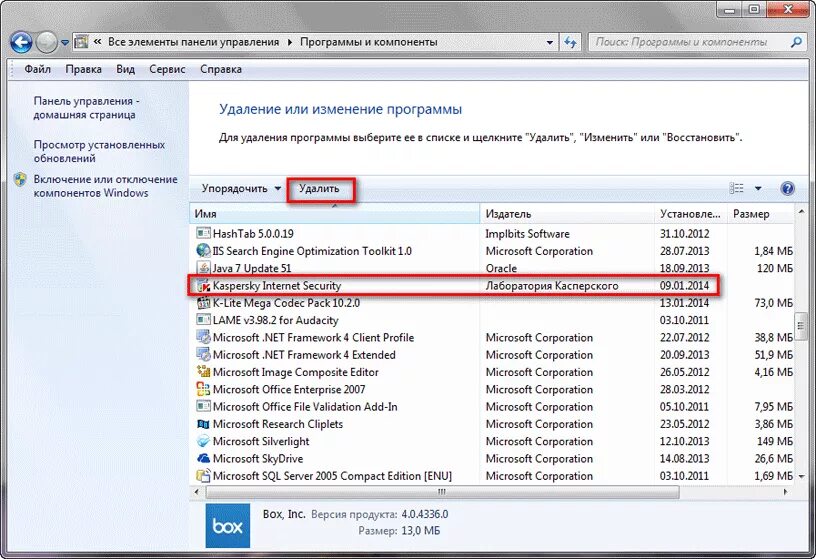Click 'Программы и компоненты' breadcrumb segment

(368, 42)
